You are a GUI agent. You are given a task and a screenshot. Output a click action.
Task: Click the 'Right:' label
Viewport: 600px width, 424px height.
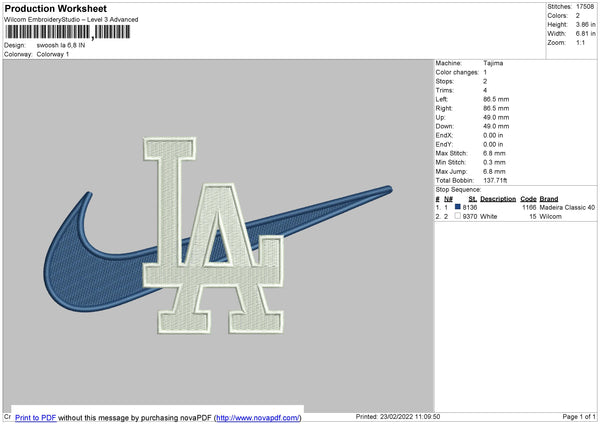[x=444, y=108]
